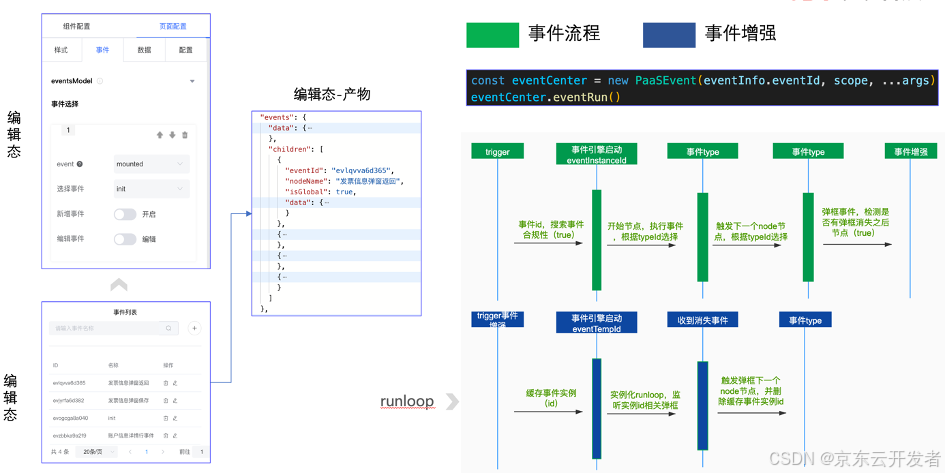Toggle the 新增事件 开启 switch
Viewport: 945px width, 474px height.
tap(125, 214)
